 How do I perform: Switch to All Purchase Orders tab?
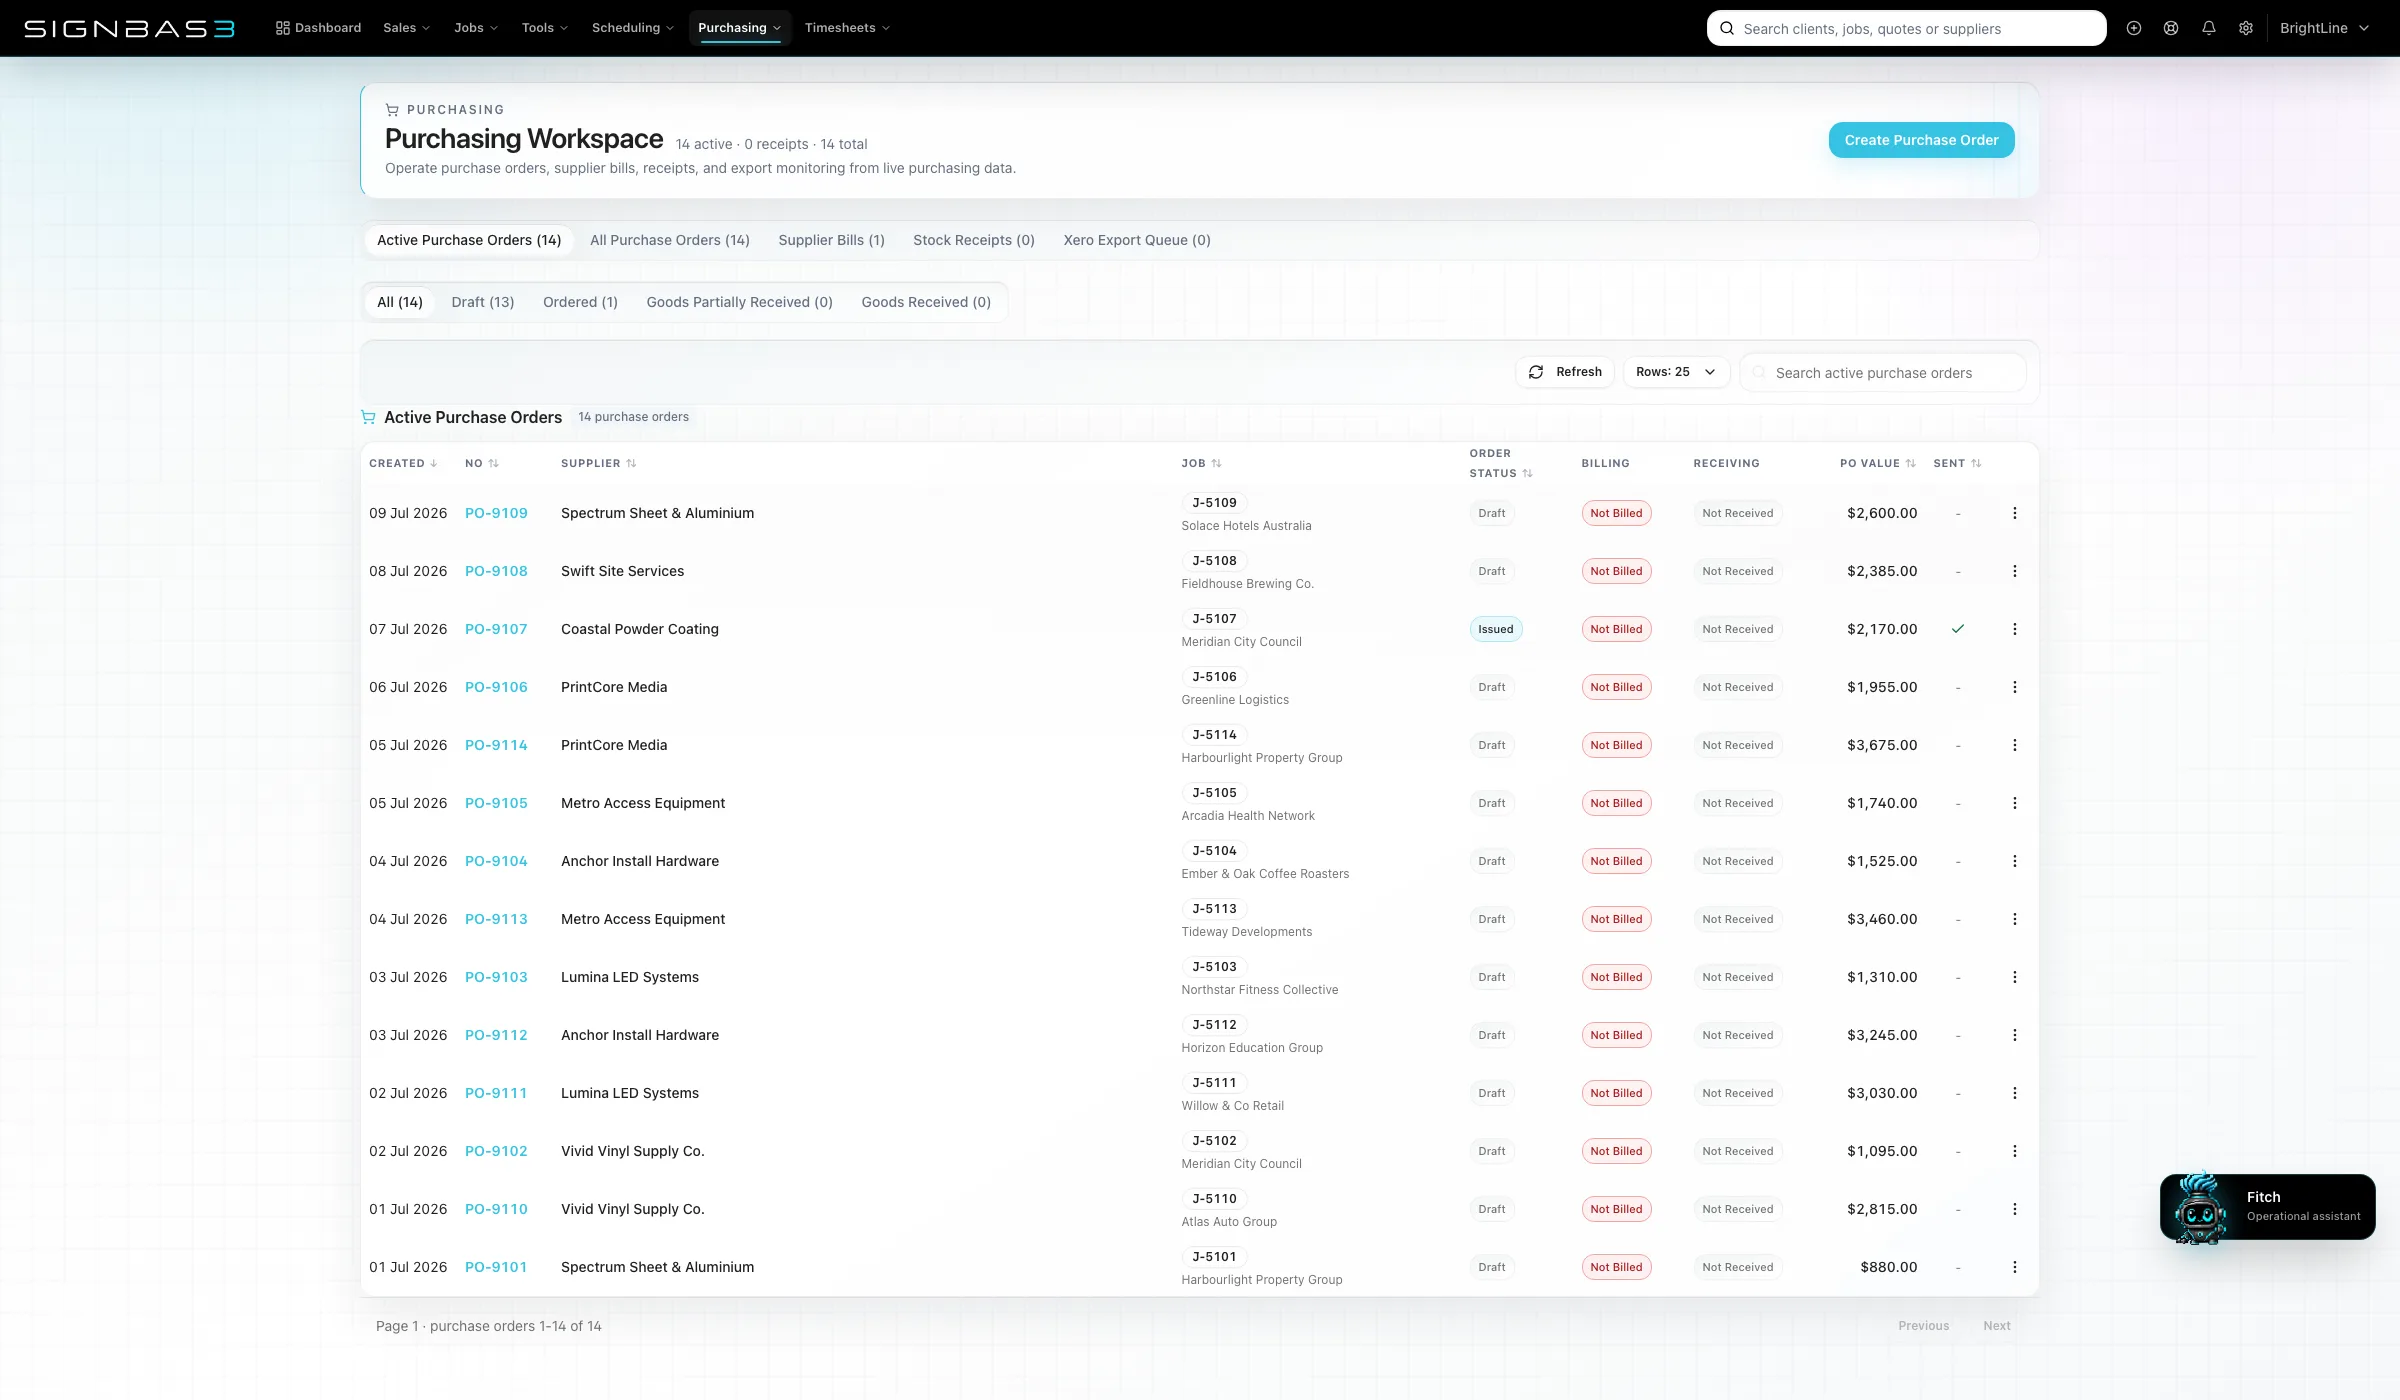coord(670,240)
